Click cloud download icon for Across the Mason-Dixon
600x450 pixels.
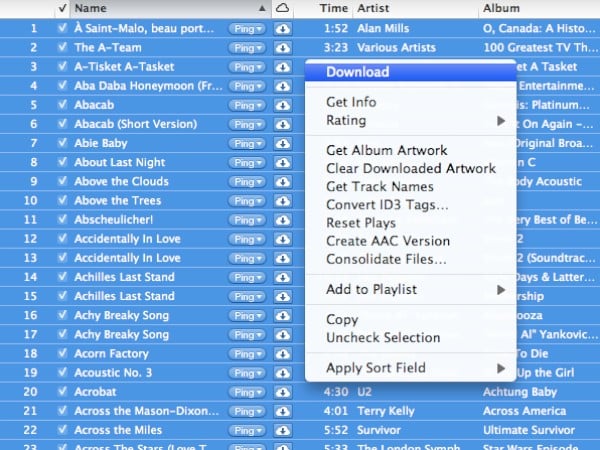tap(283, 411)
